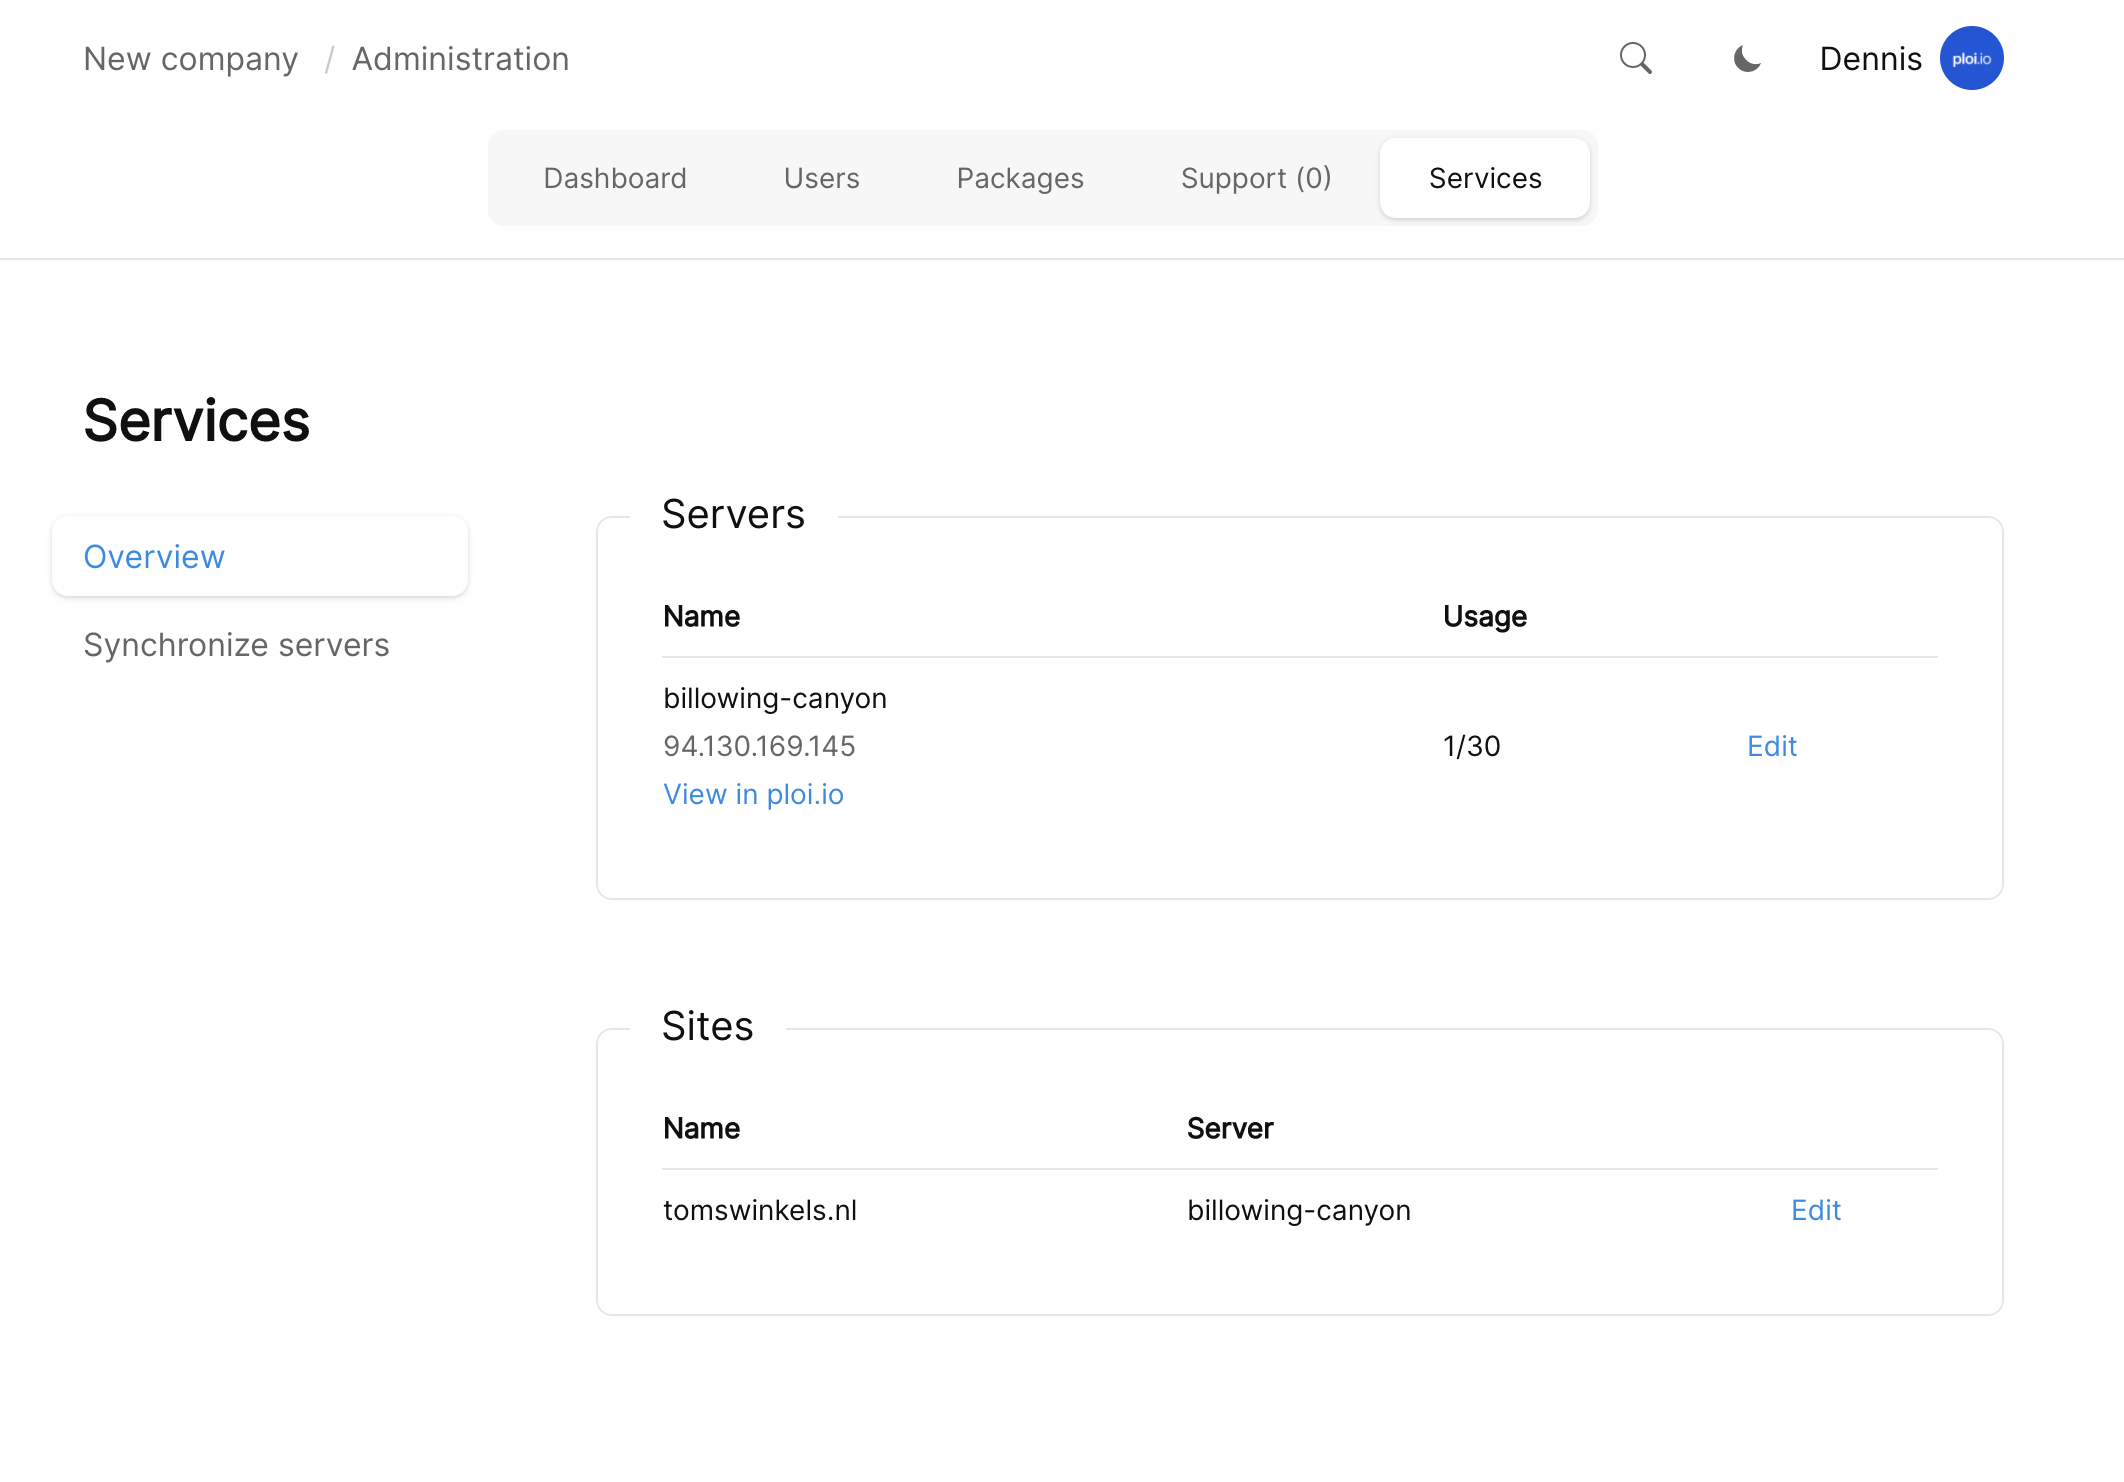
Task: Click server IP address 94.130.169.145
Action: coord(759,746)
